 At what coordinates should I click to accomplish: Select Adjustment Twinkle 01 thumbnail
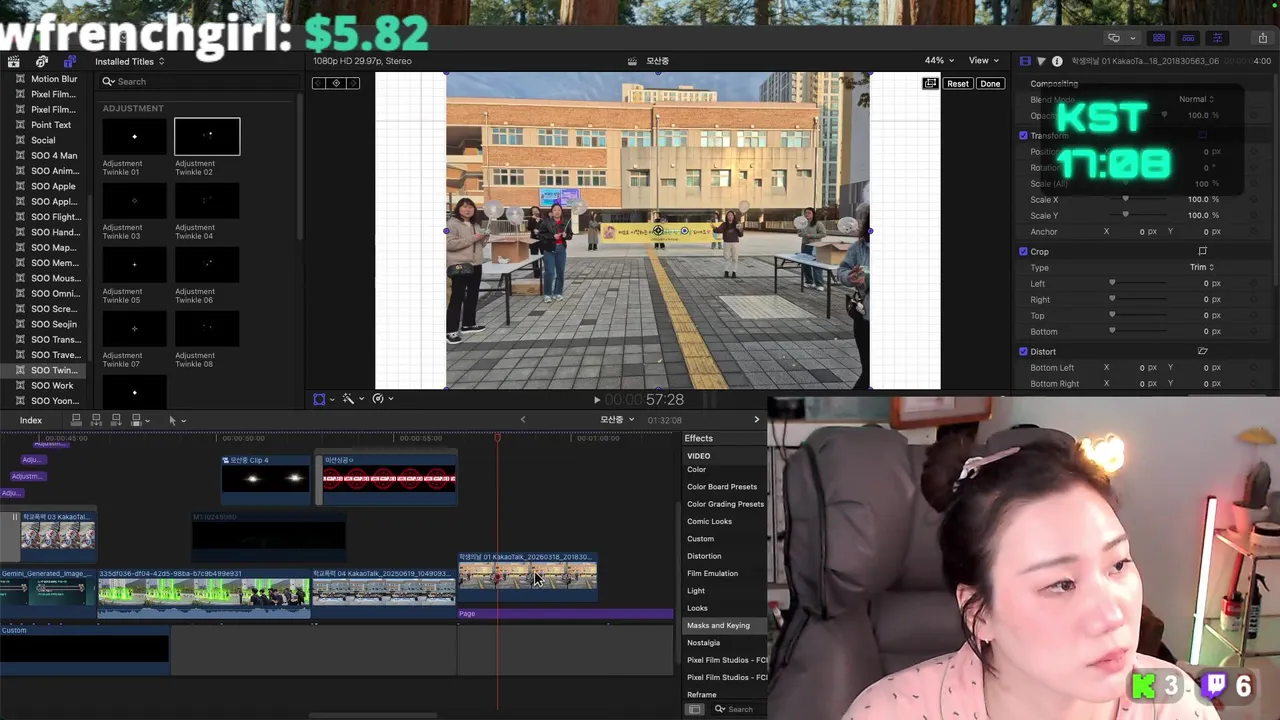pyautogui.click(x=134, y=137)
